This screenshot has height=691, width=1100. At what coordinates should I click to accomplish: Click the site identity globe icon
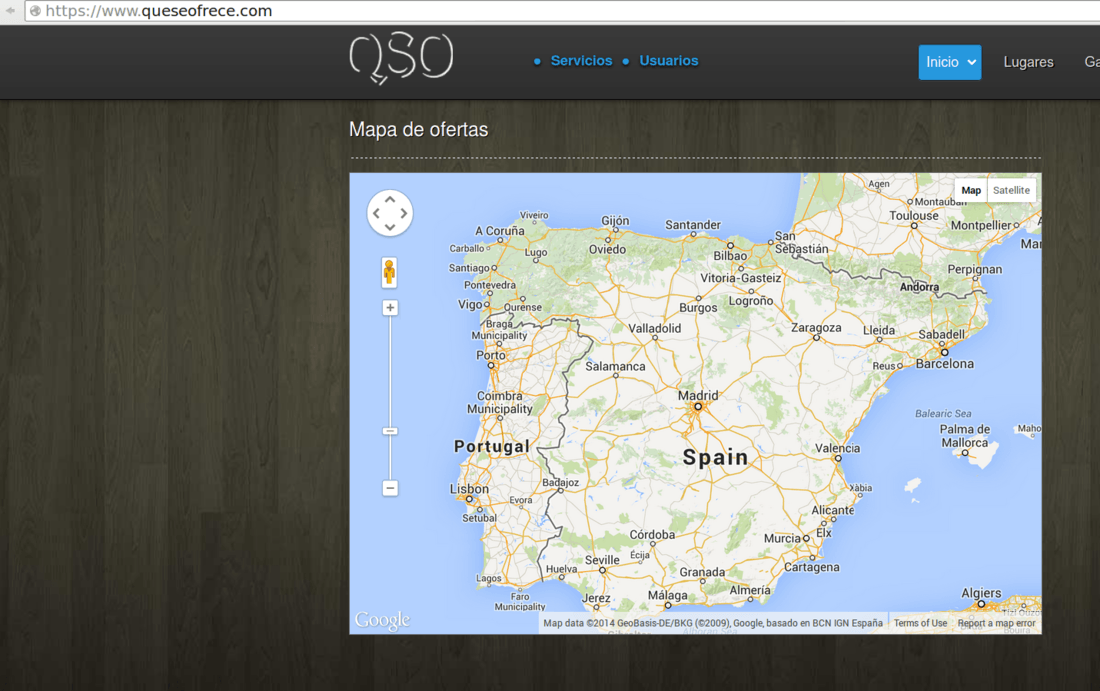(35, 11)
